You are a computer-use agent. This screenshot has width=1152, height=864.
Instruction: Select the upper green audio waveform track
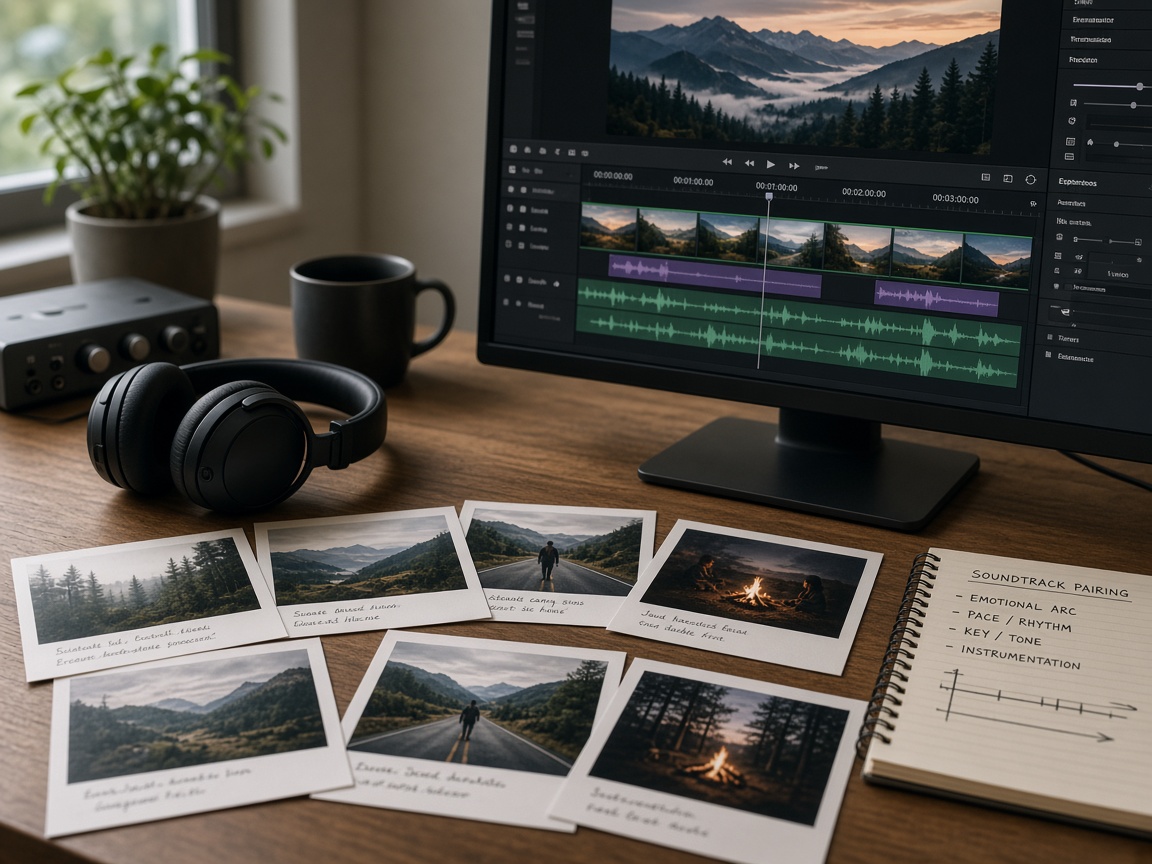(x=798, y=312)
